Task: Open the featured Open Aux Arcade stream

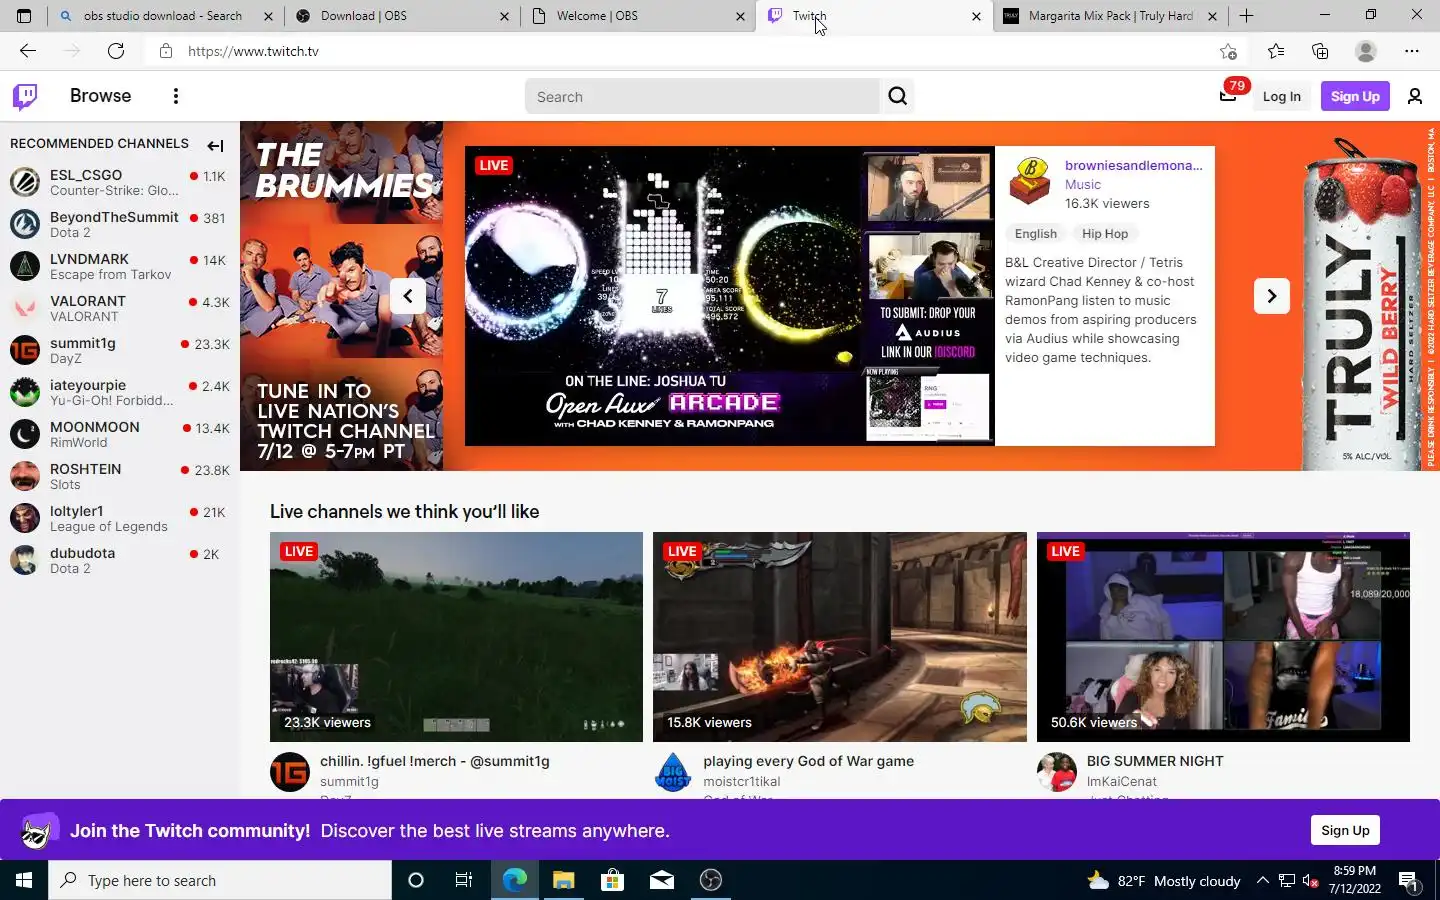Action: point(729,296)
